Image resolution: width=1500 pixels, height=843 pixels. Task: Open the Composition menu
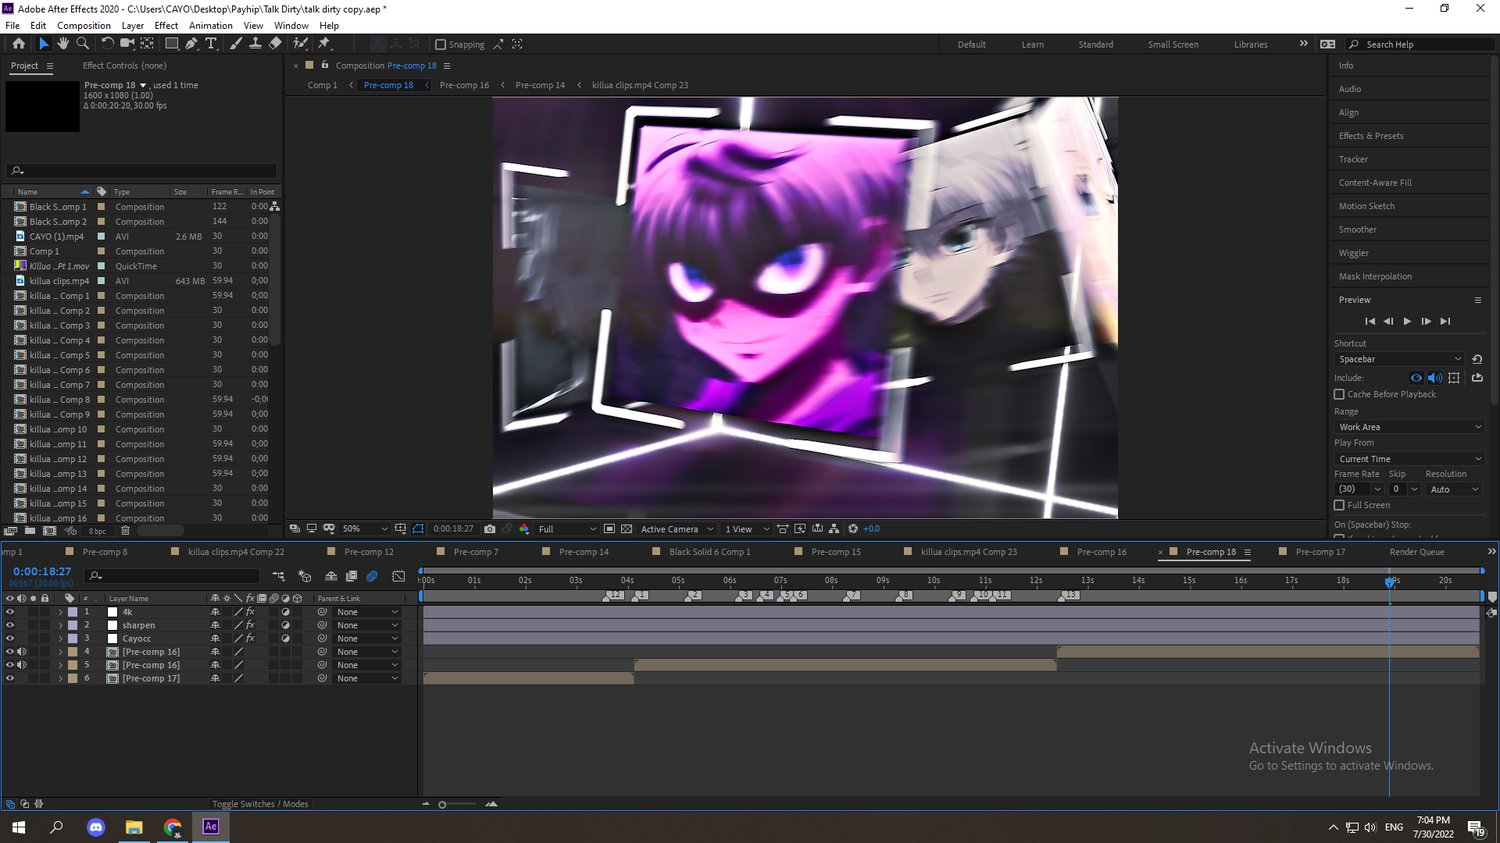pyautogui.click(x=84, y=26)
